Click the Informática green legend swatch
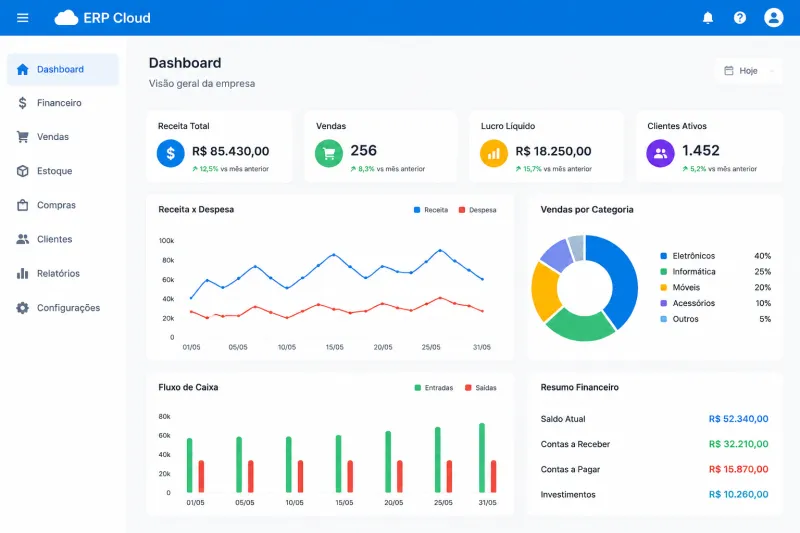 point(664,272)
